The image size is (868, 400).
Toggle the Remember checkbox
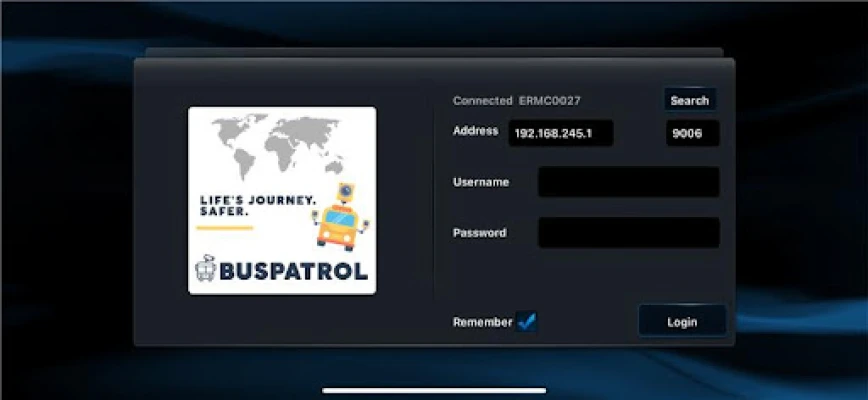point(526,321)
